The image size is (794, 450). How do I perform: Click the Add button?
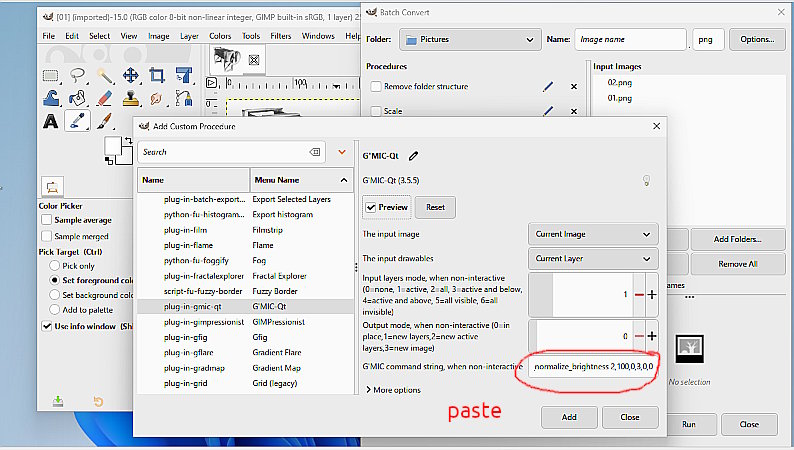pyautogui.click(x=567, y=417)
